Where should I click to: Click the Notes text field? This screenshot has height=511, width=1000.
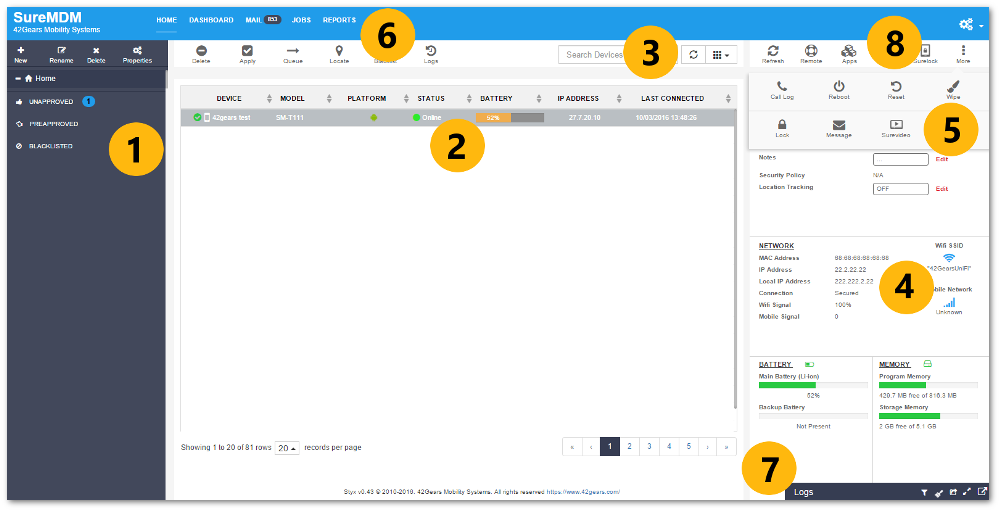(901, 159)
